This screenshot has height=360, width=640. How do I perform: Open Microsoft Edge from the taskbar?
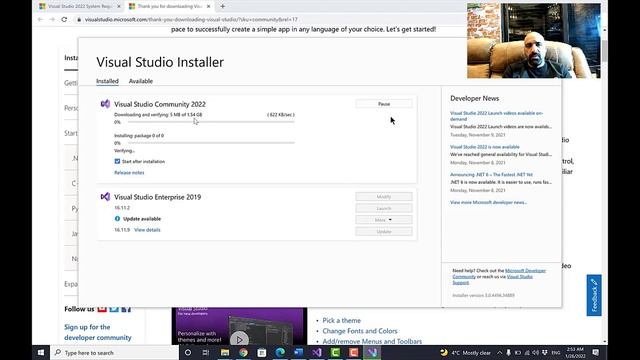280,353
